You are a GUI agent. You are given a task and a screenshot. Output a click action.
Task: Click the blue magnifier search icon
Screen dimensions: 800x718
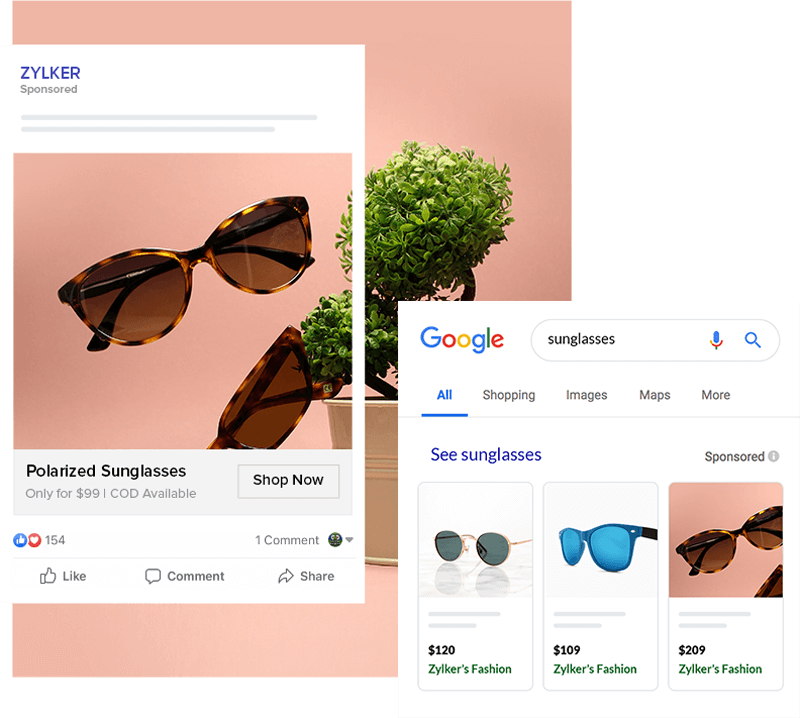[753, 340]
